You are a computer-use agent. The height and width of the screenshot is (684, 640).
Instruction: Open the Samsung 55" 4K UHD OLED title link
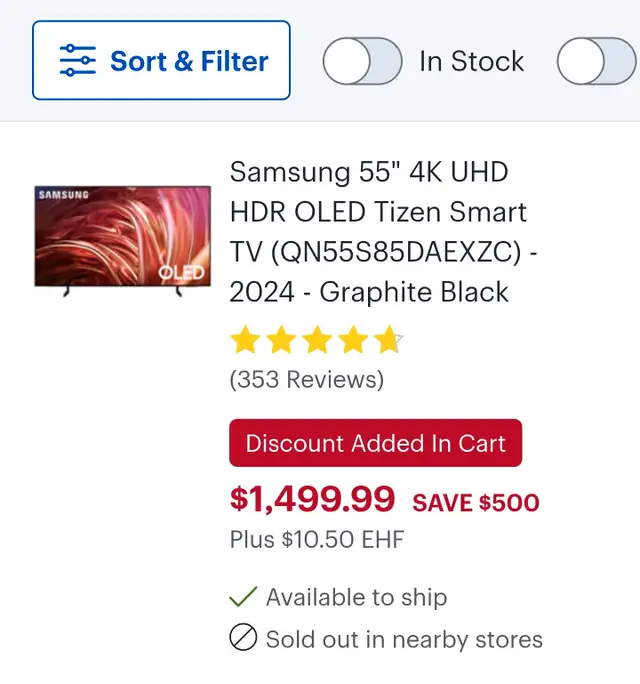click(383, 232)
